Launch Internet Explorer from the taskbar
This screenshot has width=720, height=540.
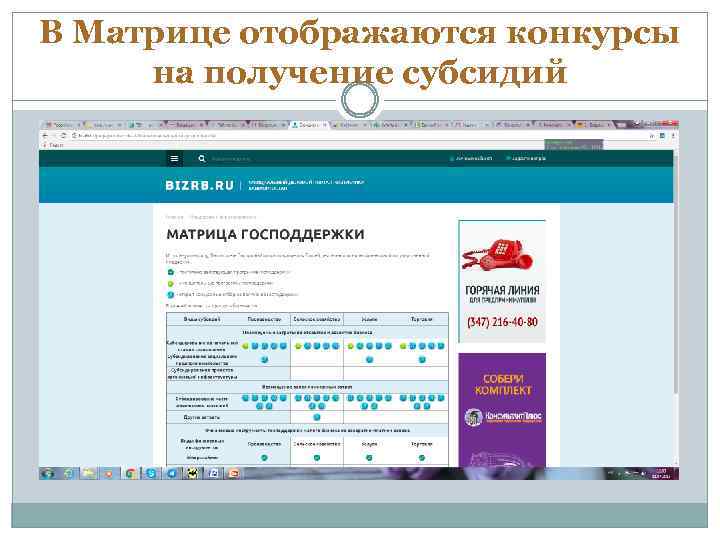pos(69,473)
